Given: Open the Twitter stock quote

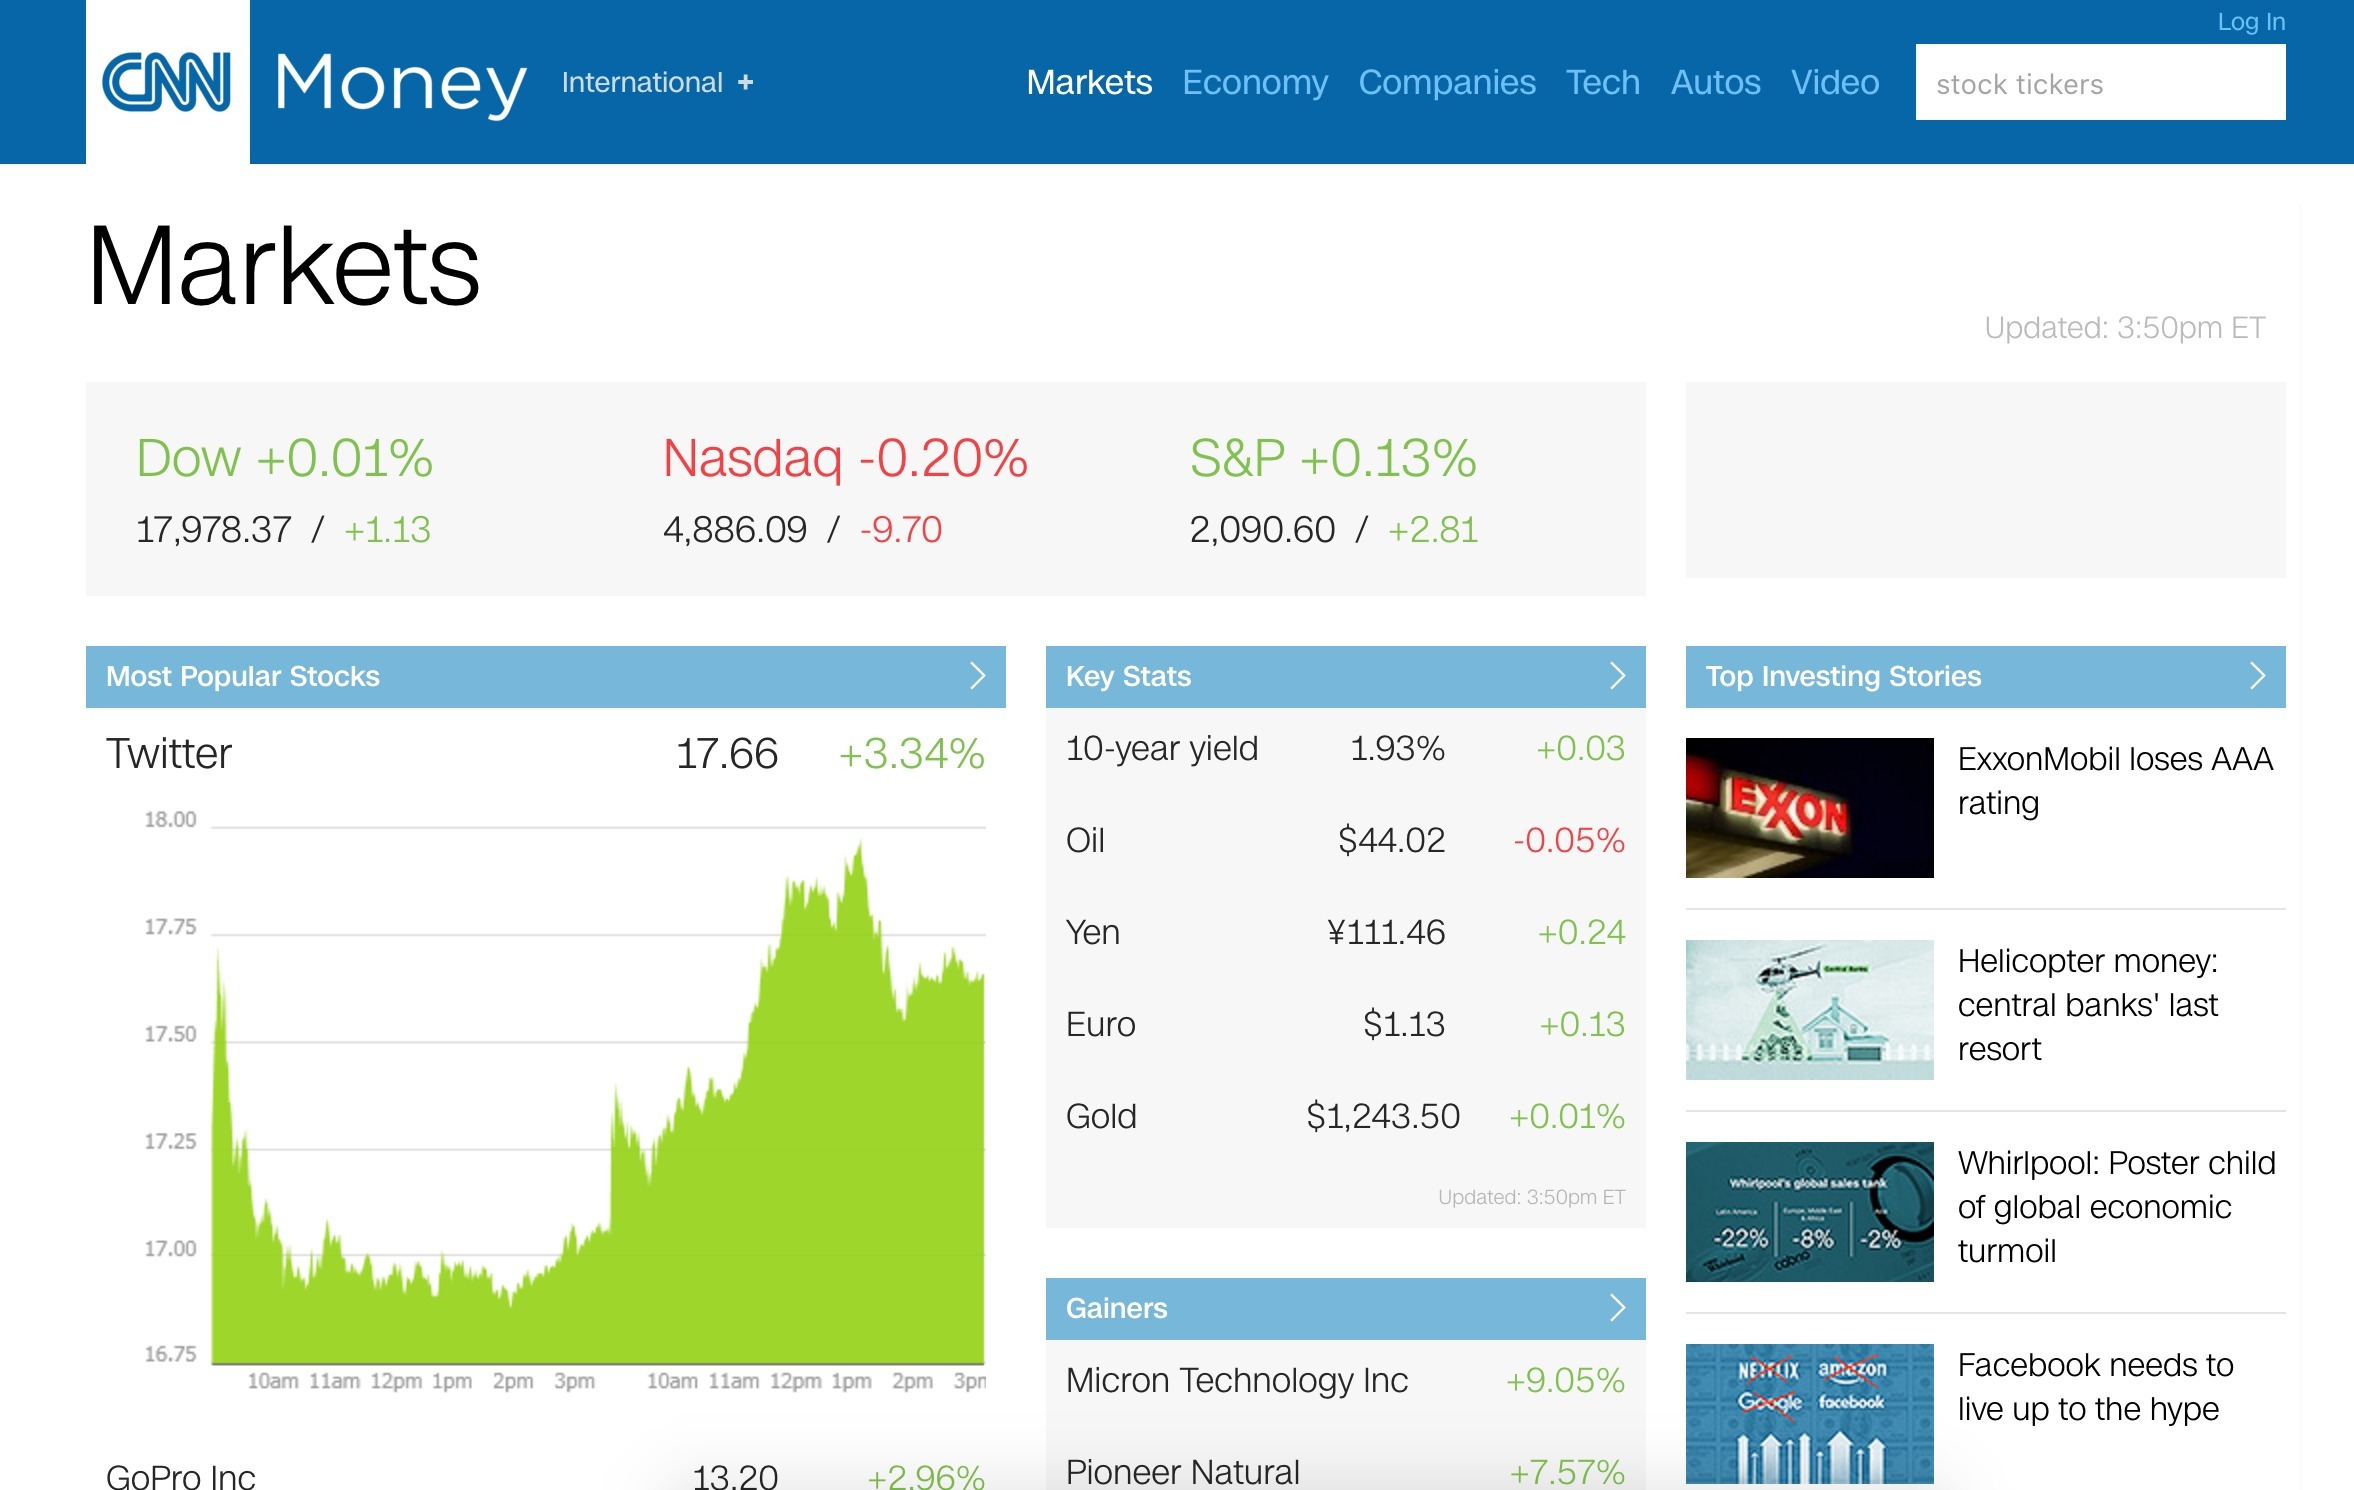Looking at the screenshot, I should click(169, 754).
